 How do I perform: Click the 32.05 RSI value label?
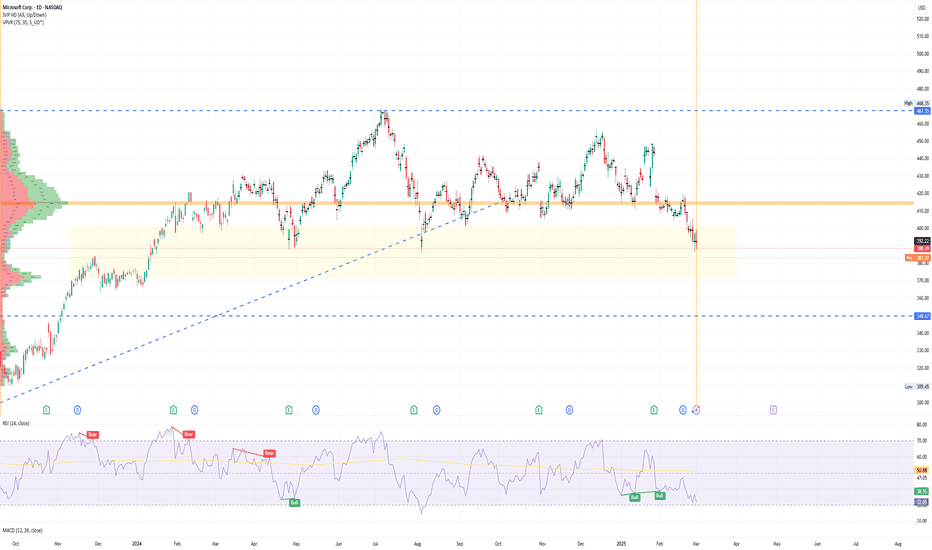(x=922, y=502)
